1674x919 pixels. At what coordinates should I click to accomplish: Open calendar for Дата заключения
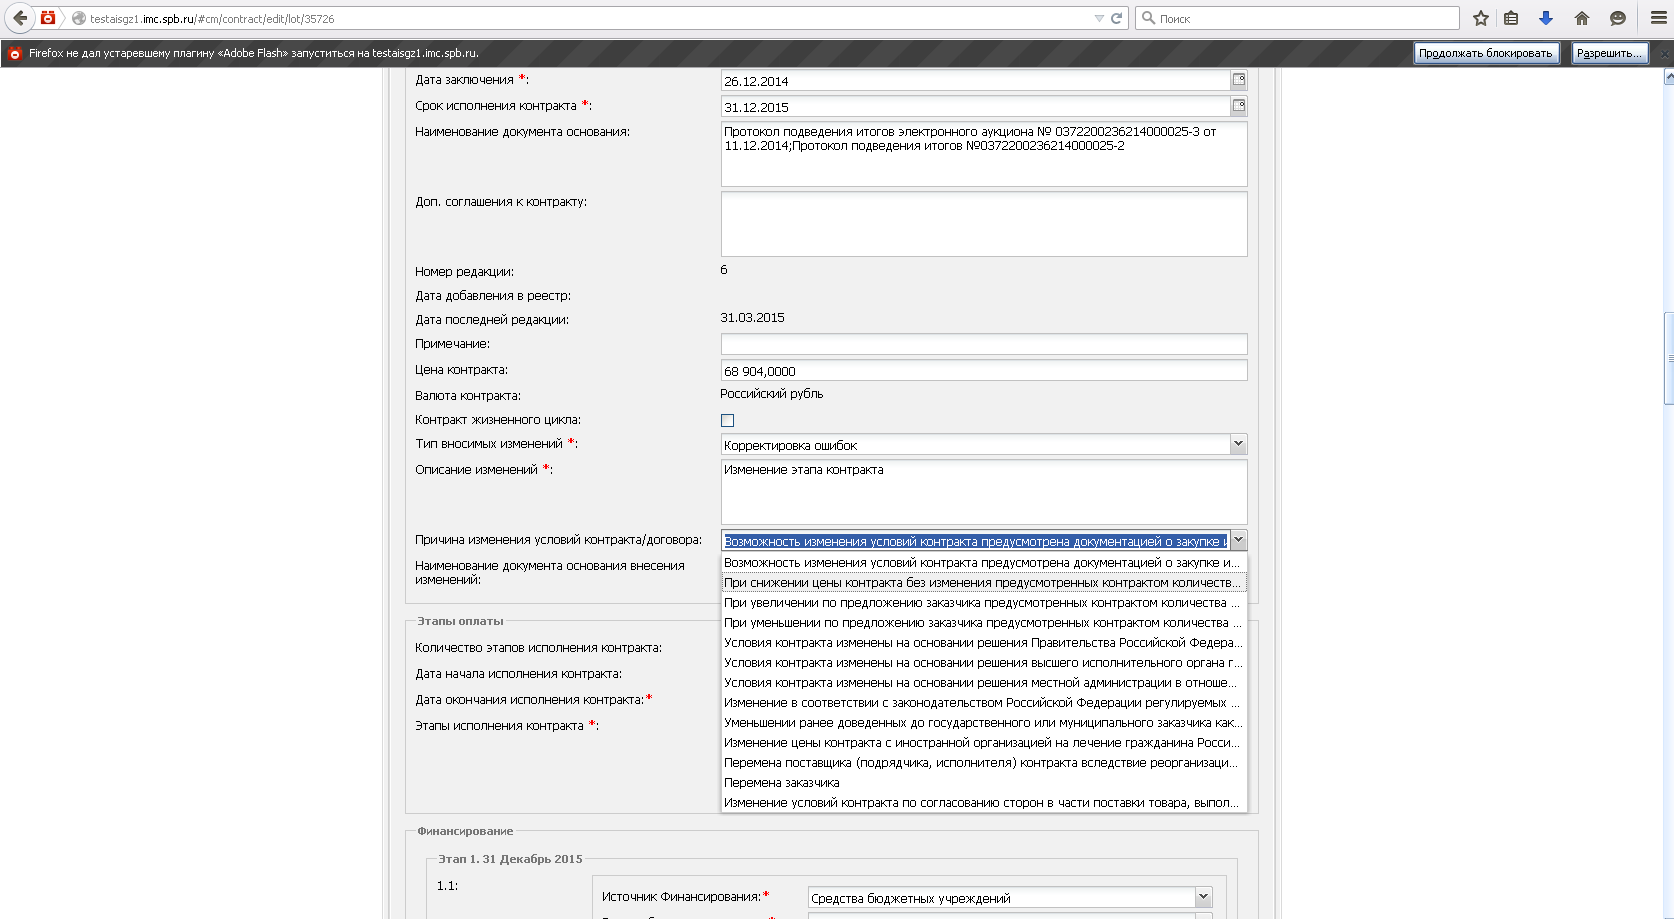(1239, 80)
